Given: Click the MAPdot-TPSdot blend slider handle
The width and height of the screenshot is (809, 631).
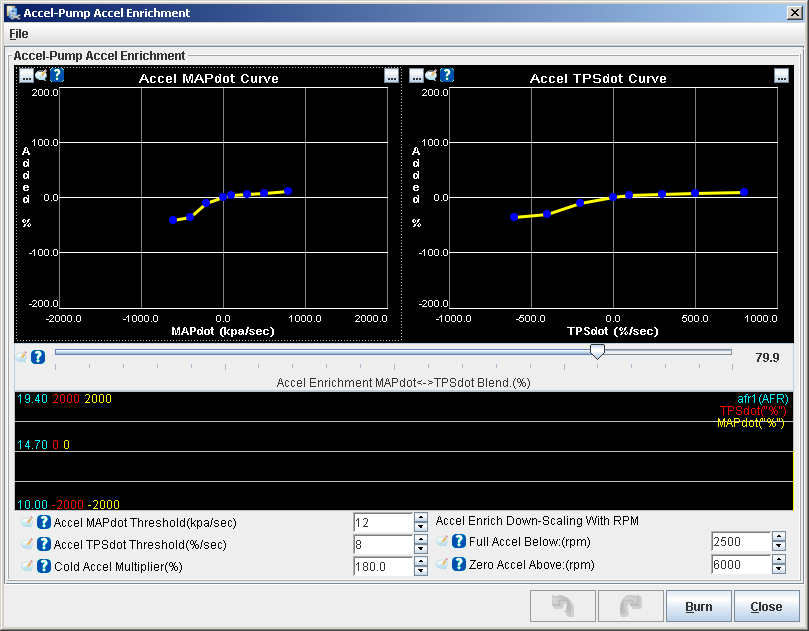Looking at the screenshot, I should pyautogui.click(x=597, y=351).
